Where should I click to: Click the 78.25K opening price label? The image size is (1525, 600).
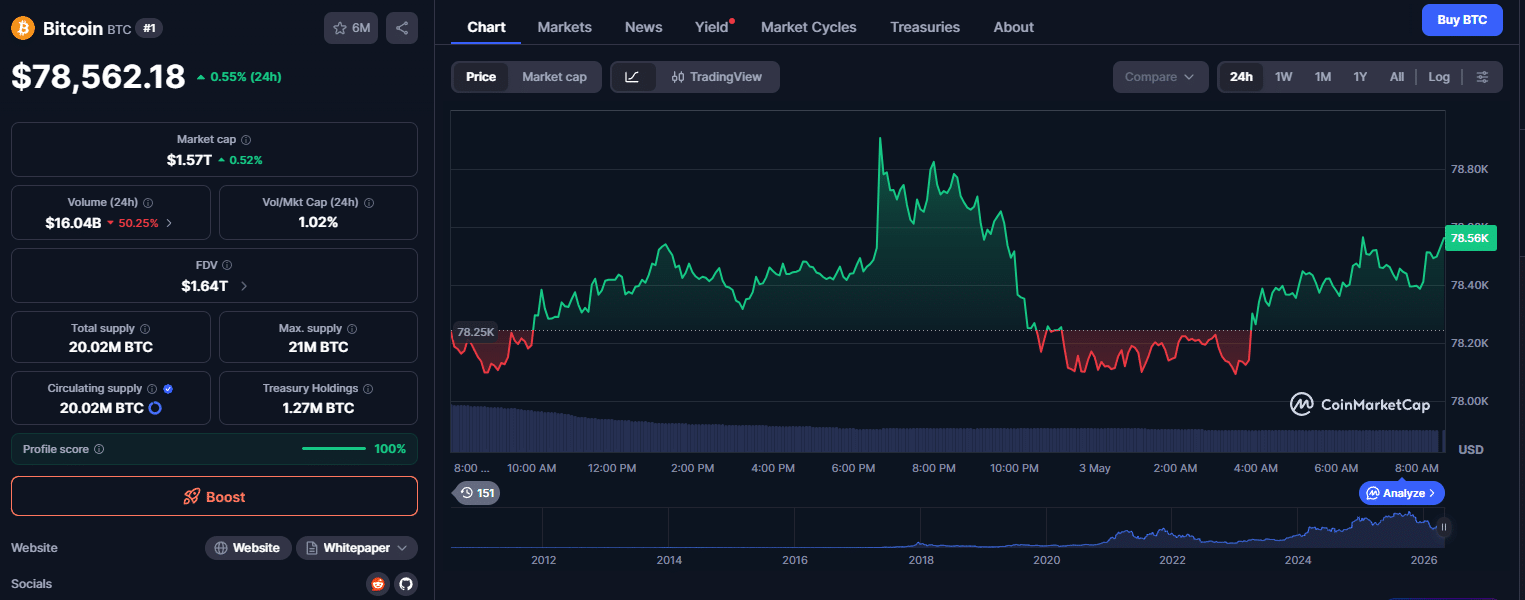[x=475, y=331]
